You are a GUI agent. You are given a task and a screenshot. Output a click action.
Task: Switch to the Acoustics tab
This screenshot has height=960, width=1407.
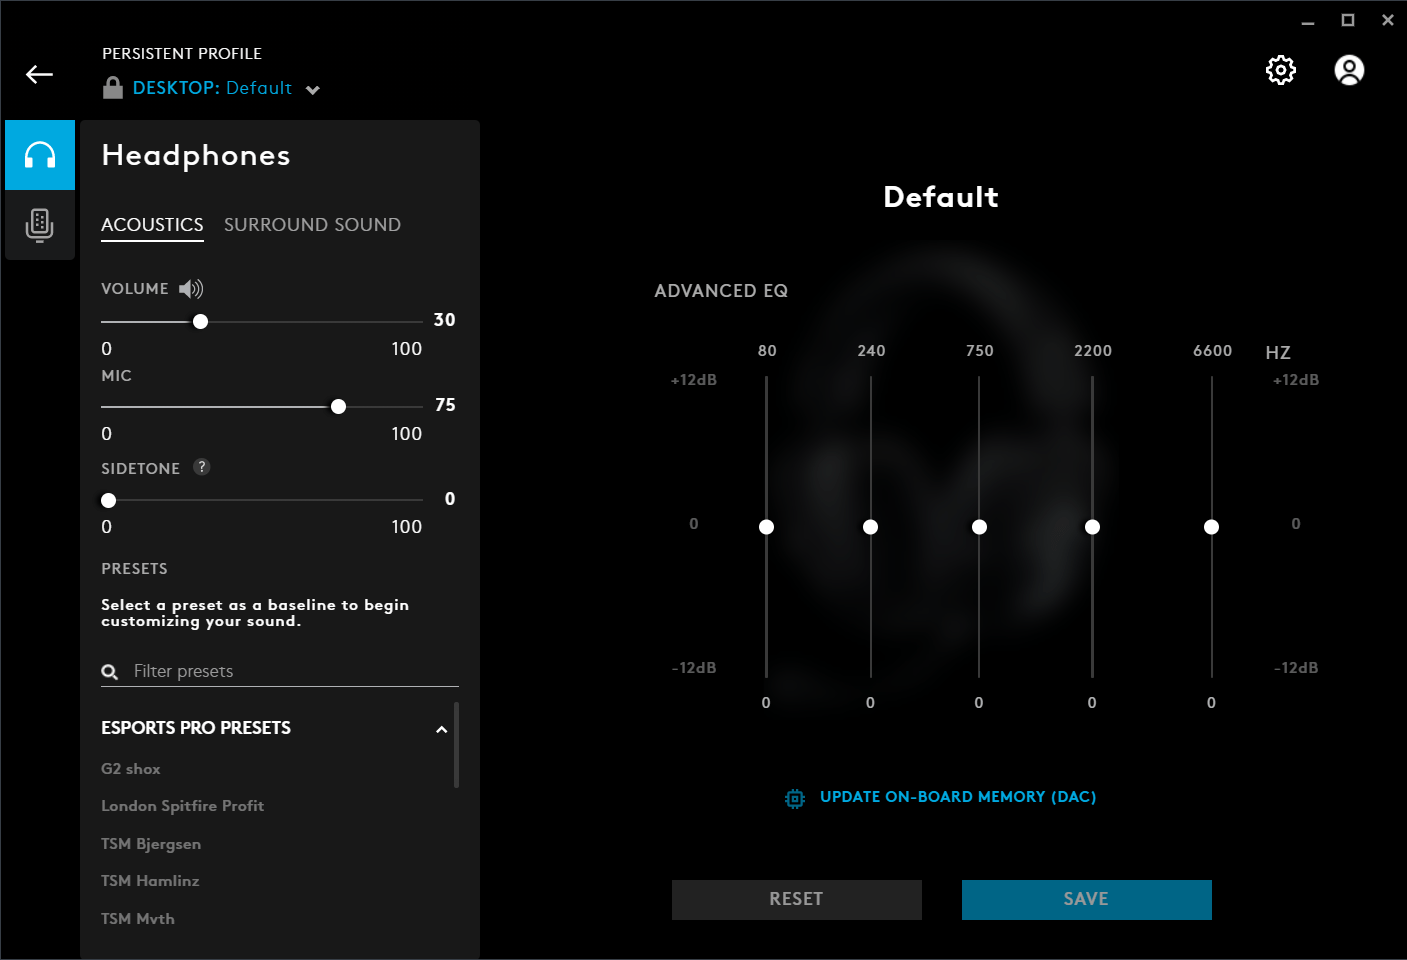152,225
